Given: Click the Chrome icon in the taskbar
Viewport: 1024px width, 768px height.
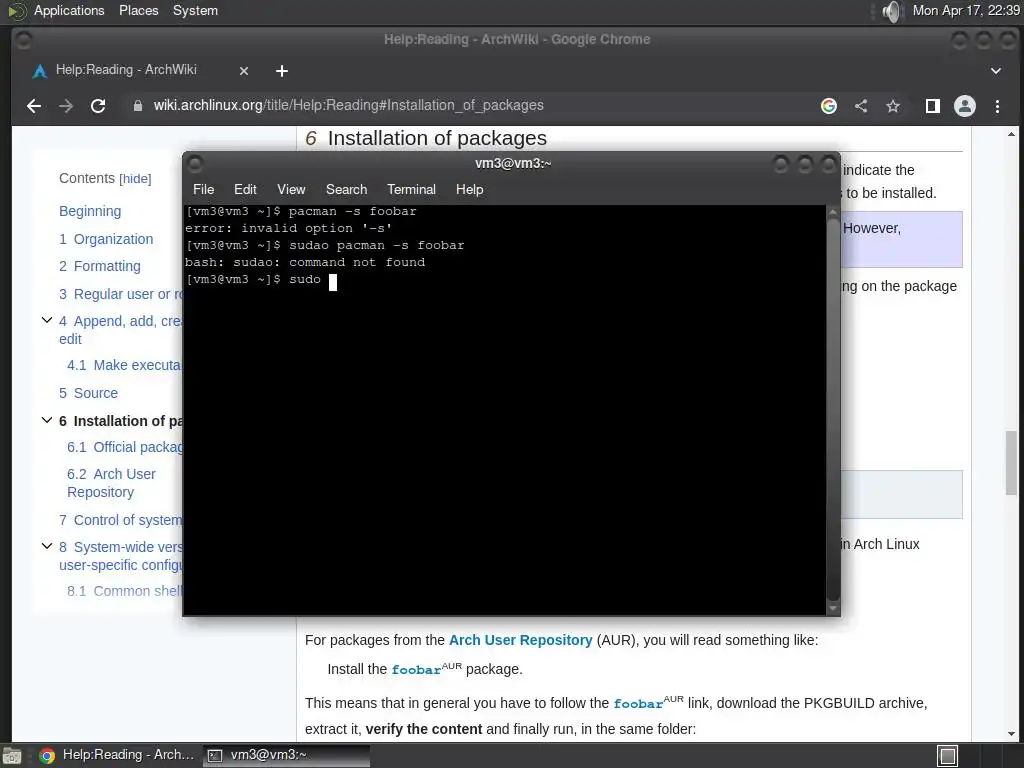Looking at the screenshot, I should point(46,756).
